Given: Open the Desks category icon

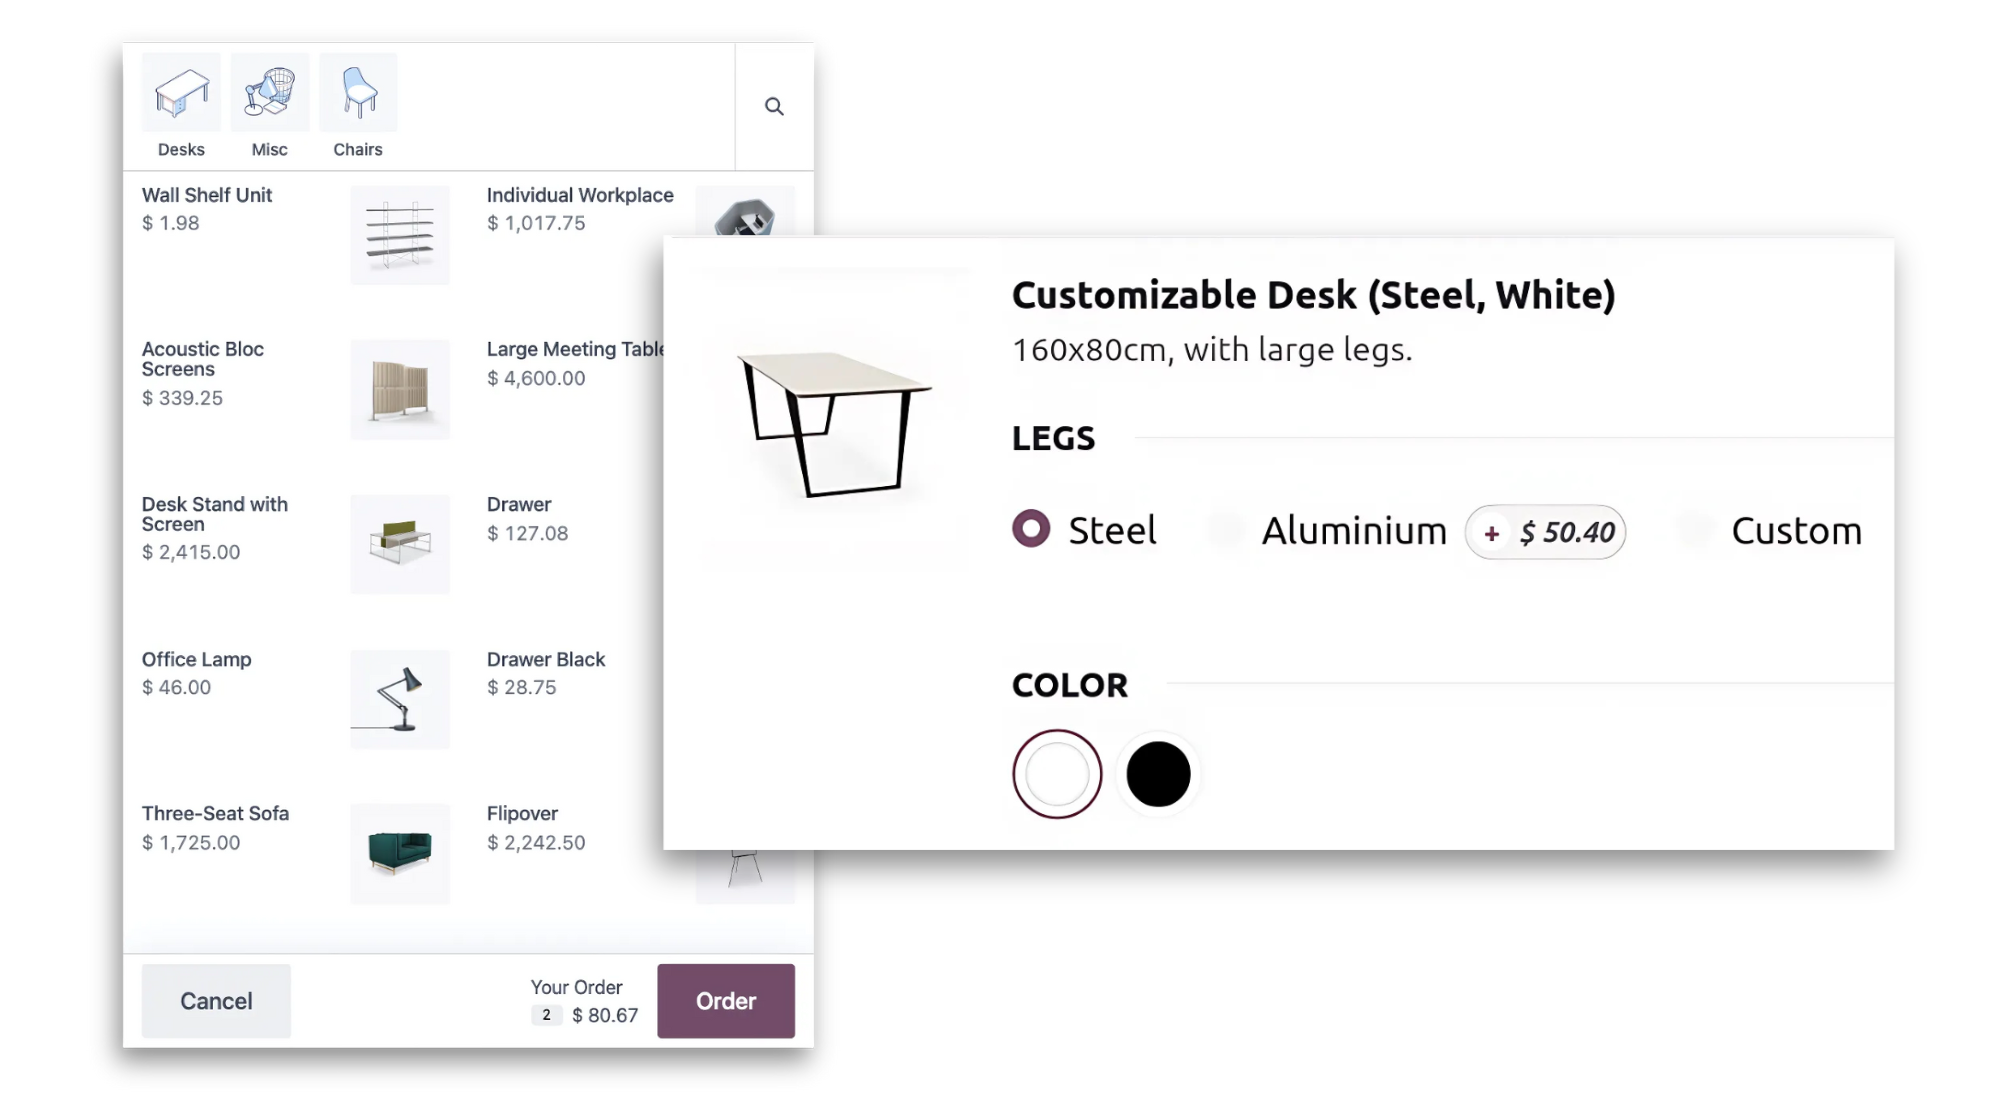Looking at the screenshot, I should click(181, 94).
